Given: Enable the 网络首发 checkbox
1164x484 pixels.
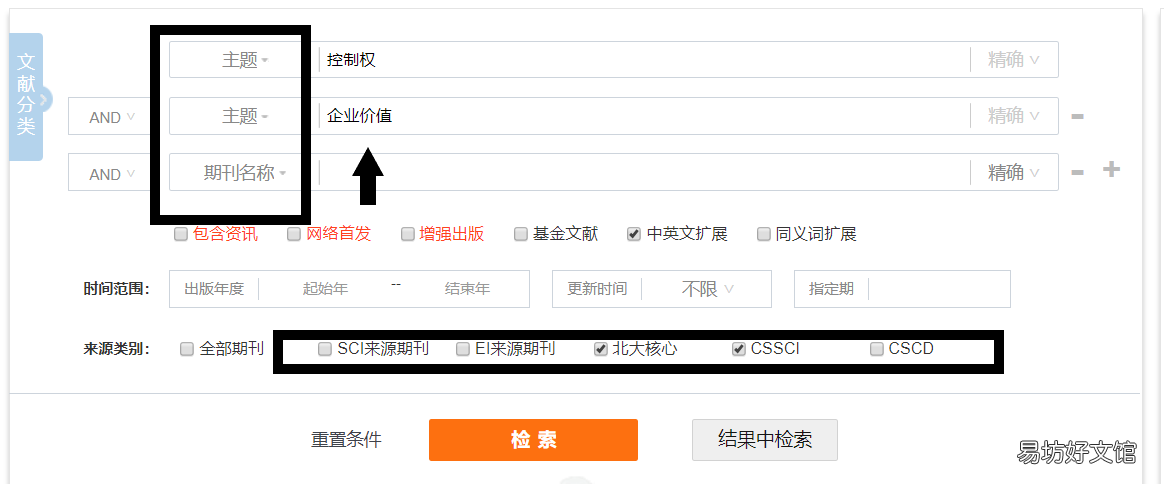Looking at the screenshot, I should click(x=294, y=235).
